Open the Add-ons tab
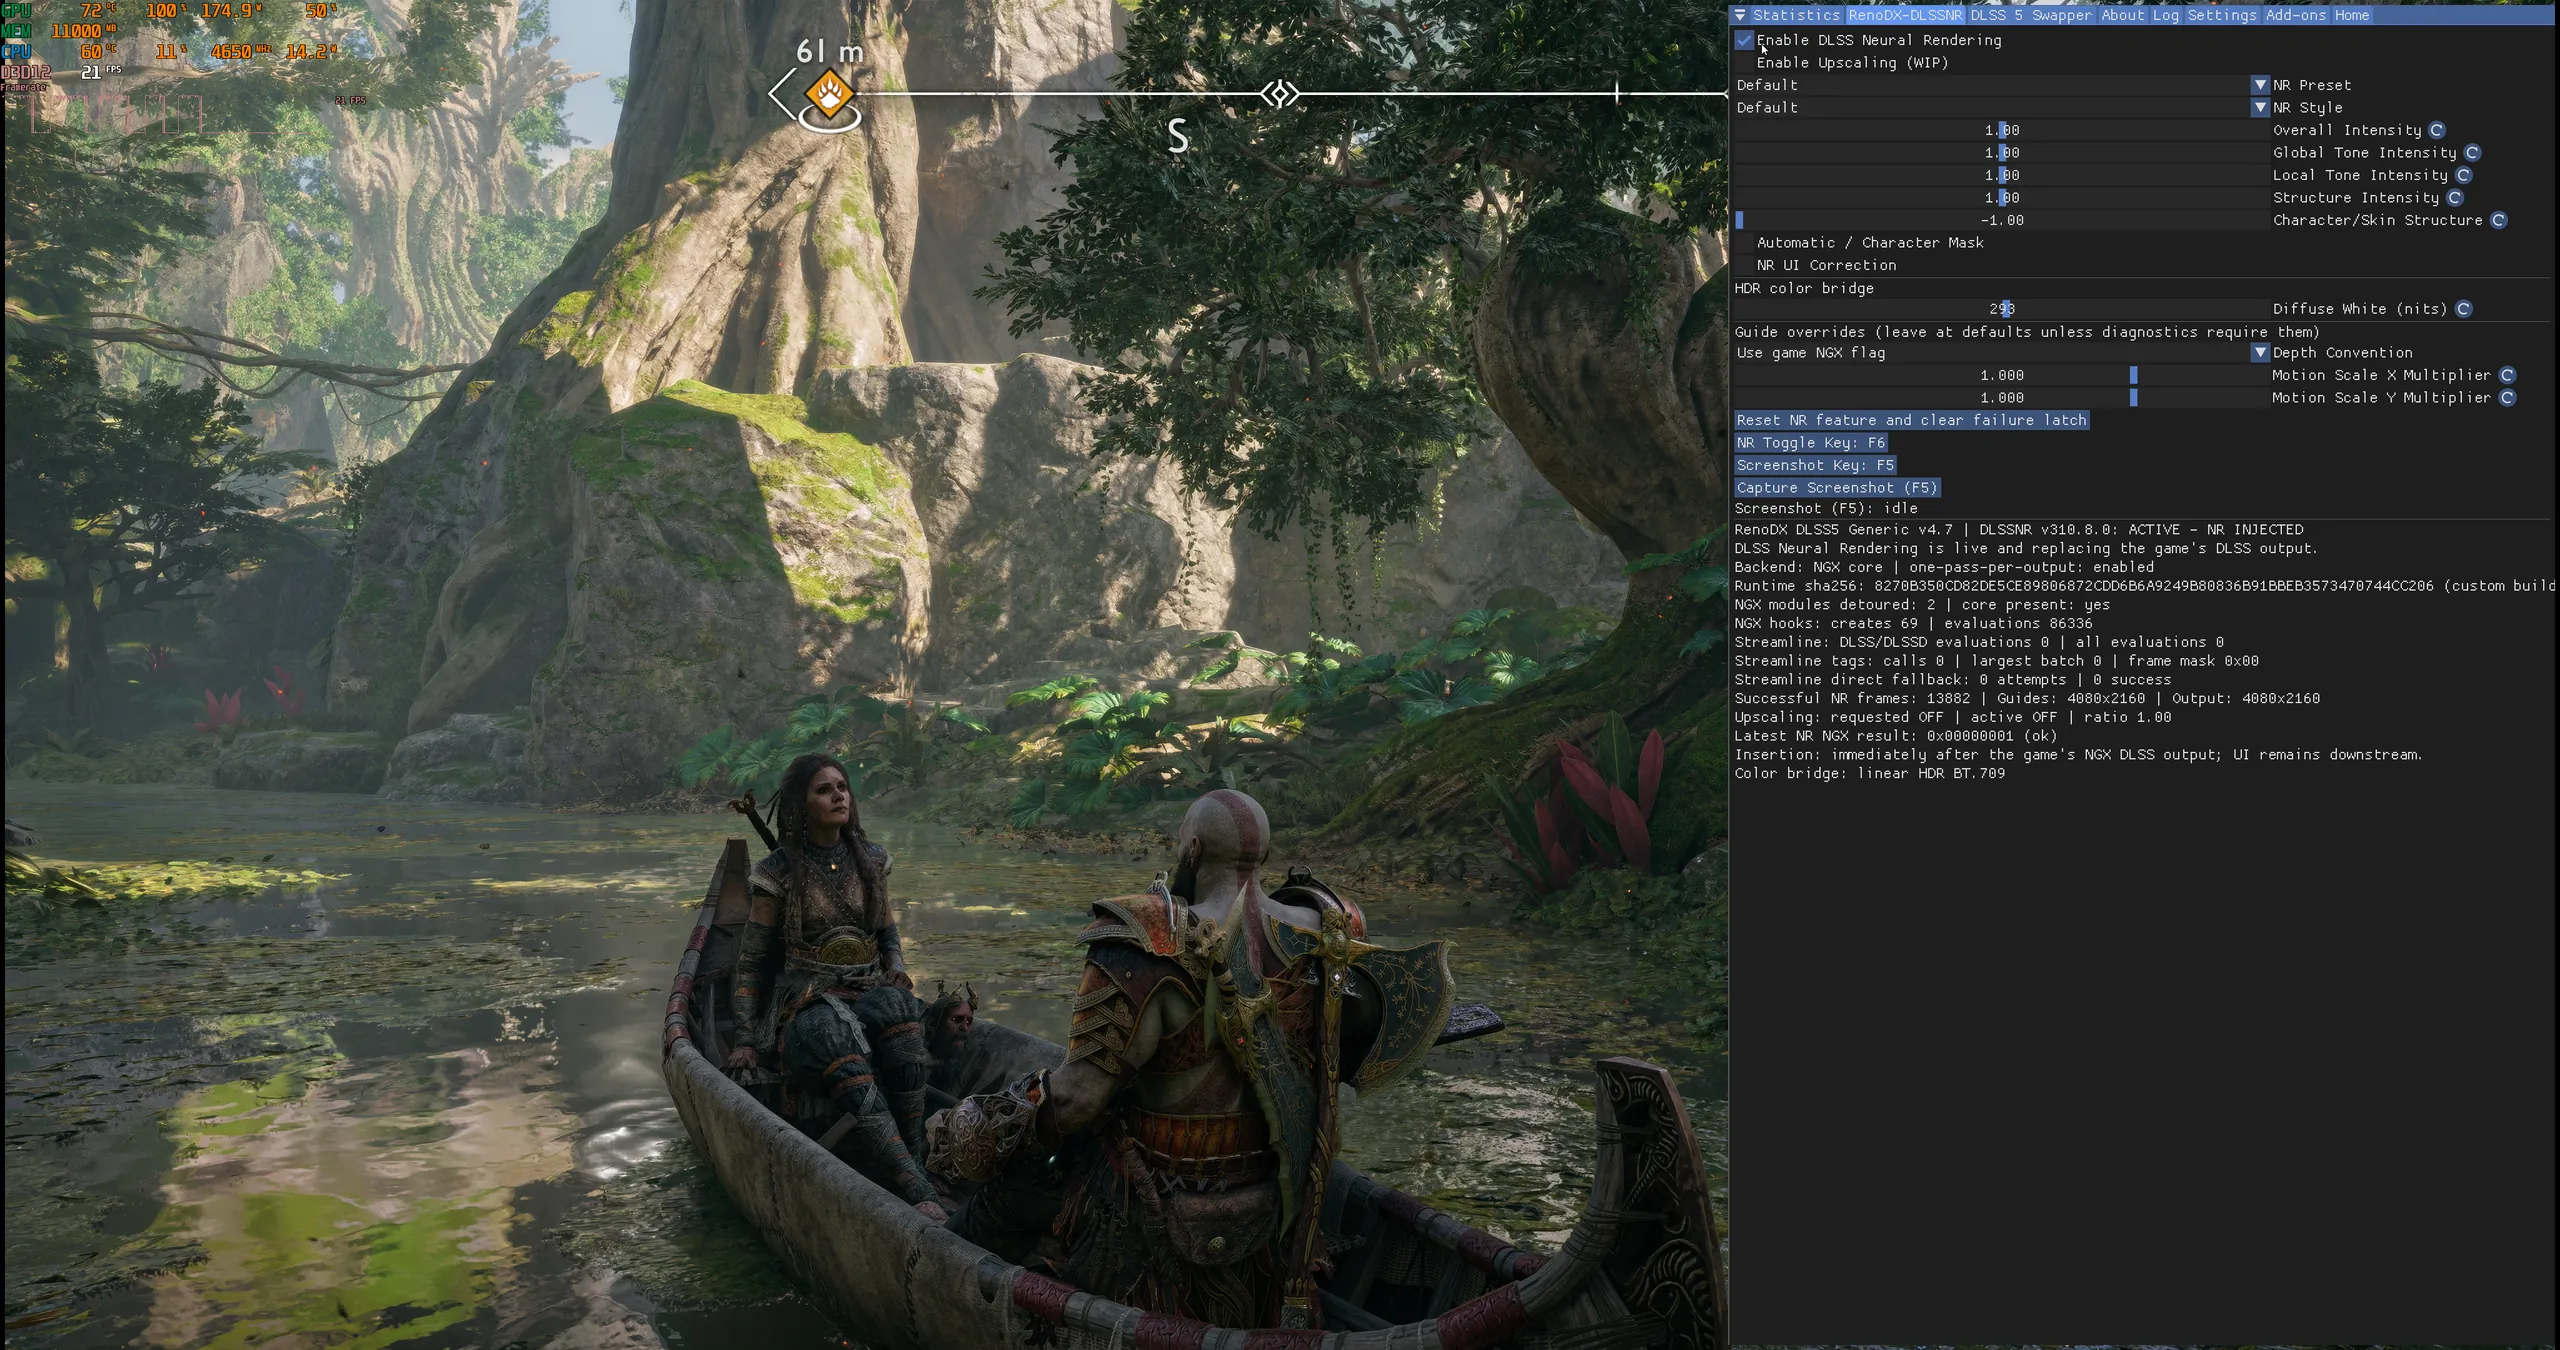The height and width of the screenshot is (1350, 2560). [2296, 15]
